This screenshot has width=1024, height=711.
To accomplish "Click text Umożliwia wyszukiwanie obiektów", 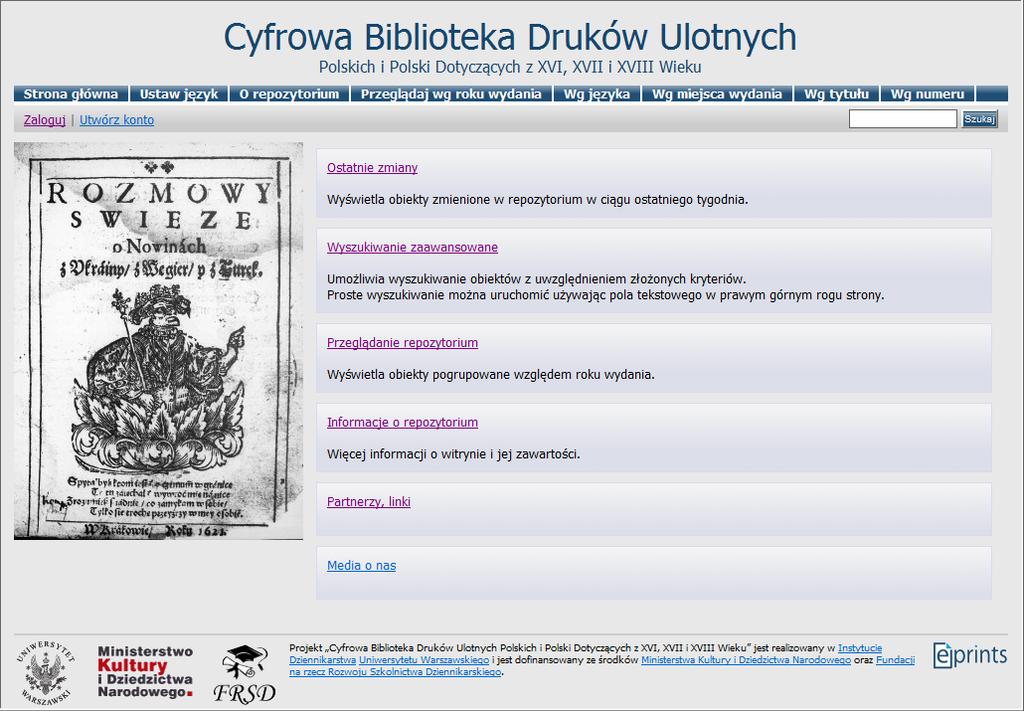I will [536, 279].
